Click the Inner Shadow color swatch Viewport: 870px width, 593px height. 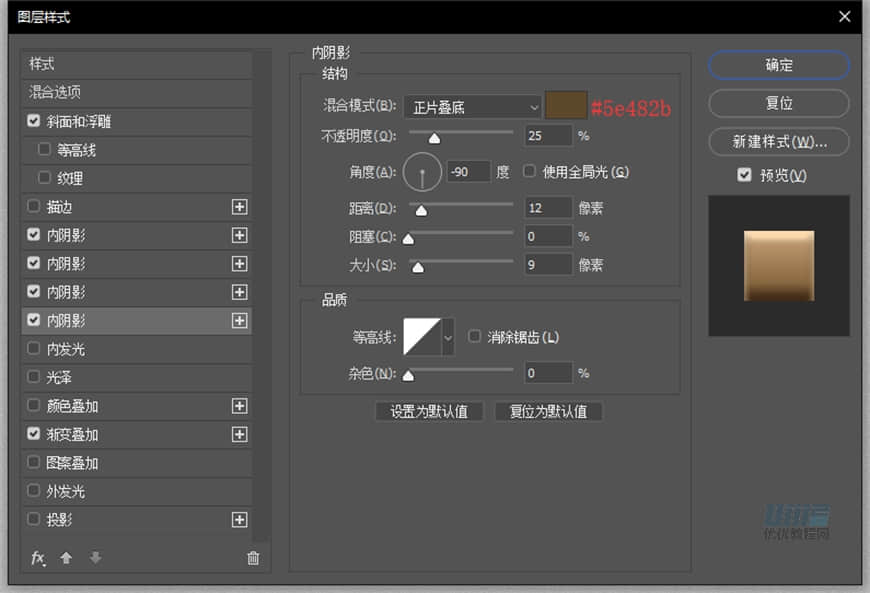566,106
